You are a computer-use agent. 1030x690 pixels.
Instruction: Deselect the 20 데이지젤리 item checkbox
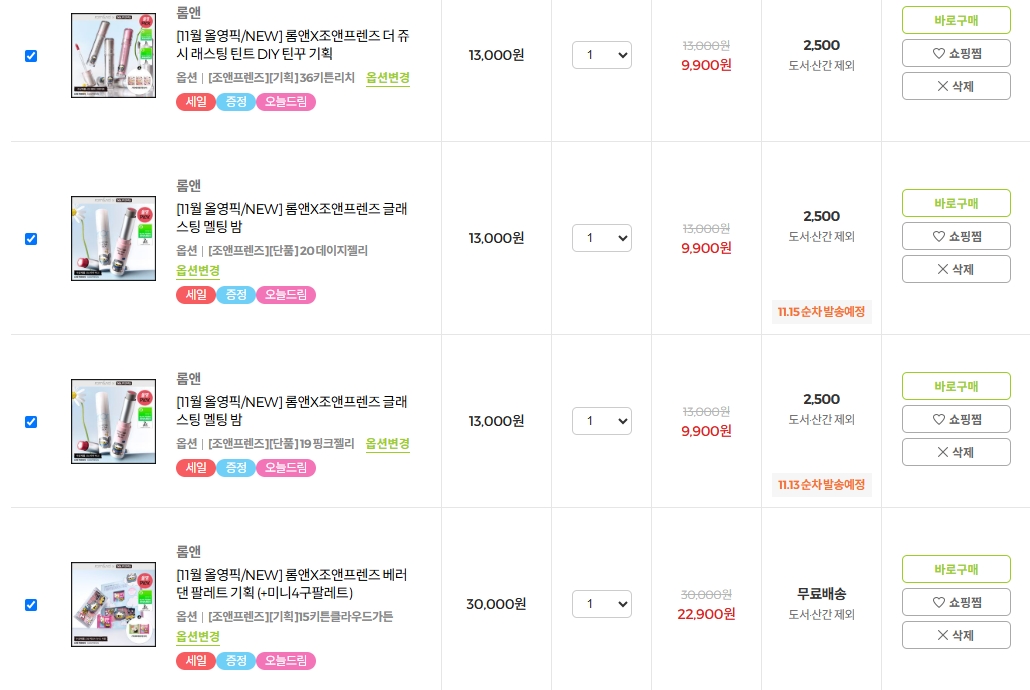[31, 239]
